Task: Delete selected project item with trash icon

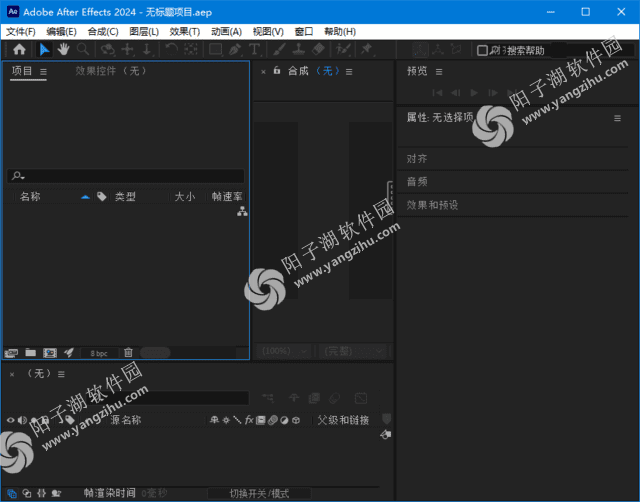Action: click(128, 352)
